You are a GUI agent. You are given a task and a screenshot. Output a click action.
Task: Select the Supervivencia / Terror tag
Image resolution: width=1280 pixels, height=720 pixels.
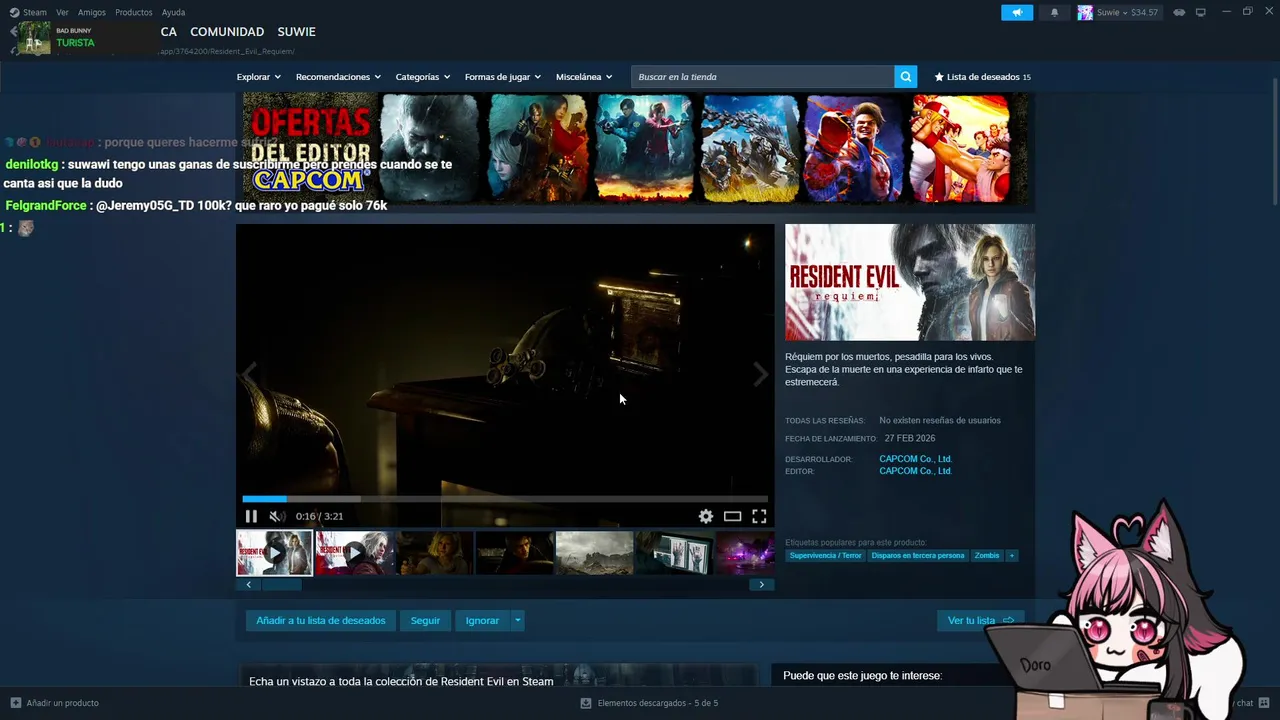825,555
